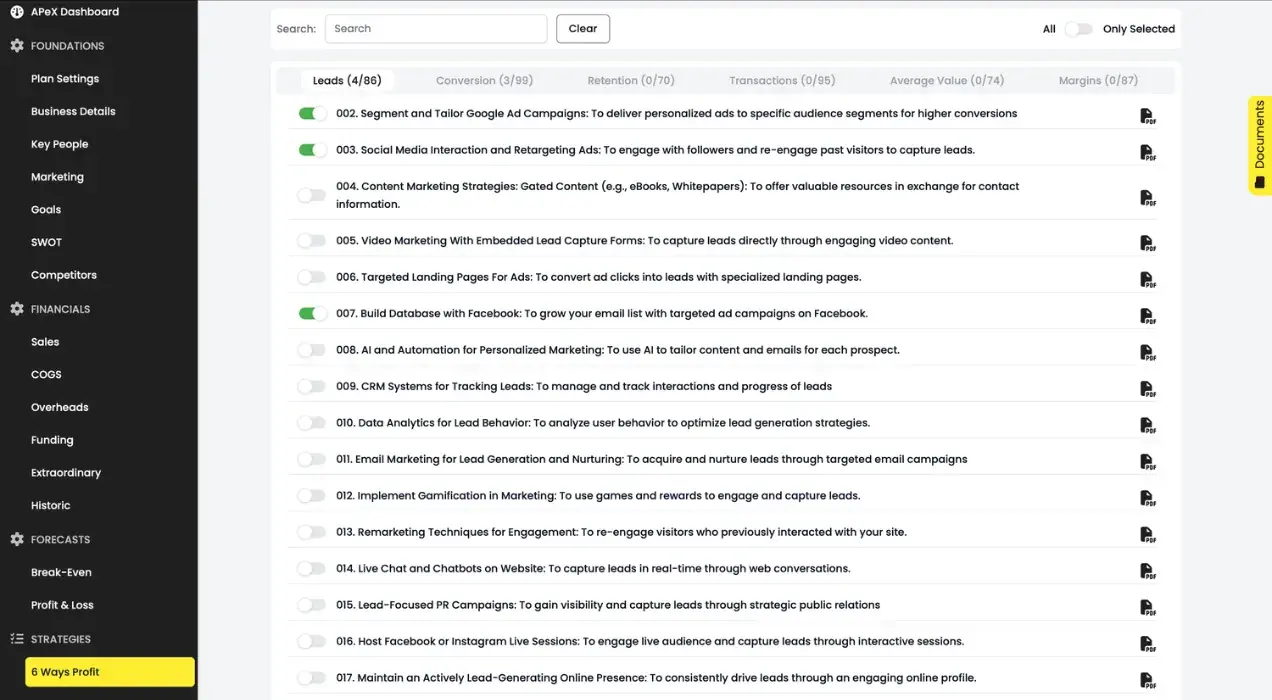Open the Marketing sidebar page
Image resolution: width=1272 pixels, height=700 pixels.
[x=57, y=177]
